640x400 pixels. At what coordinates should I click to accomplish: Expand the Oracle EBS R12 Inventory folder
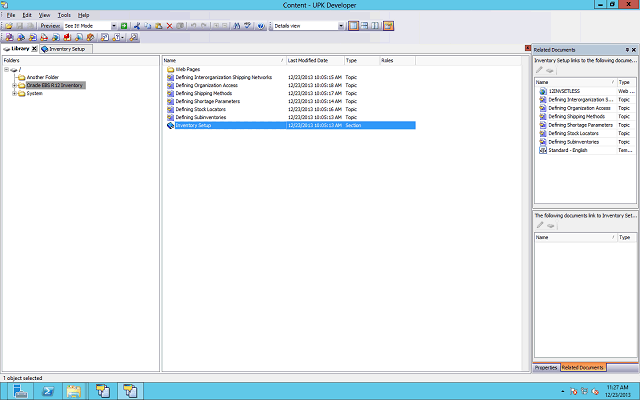point(14,85)
